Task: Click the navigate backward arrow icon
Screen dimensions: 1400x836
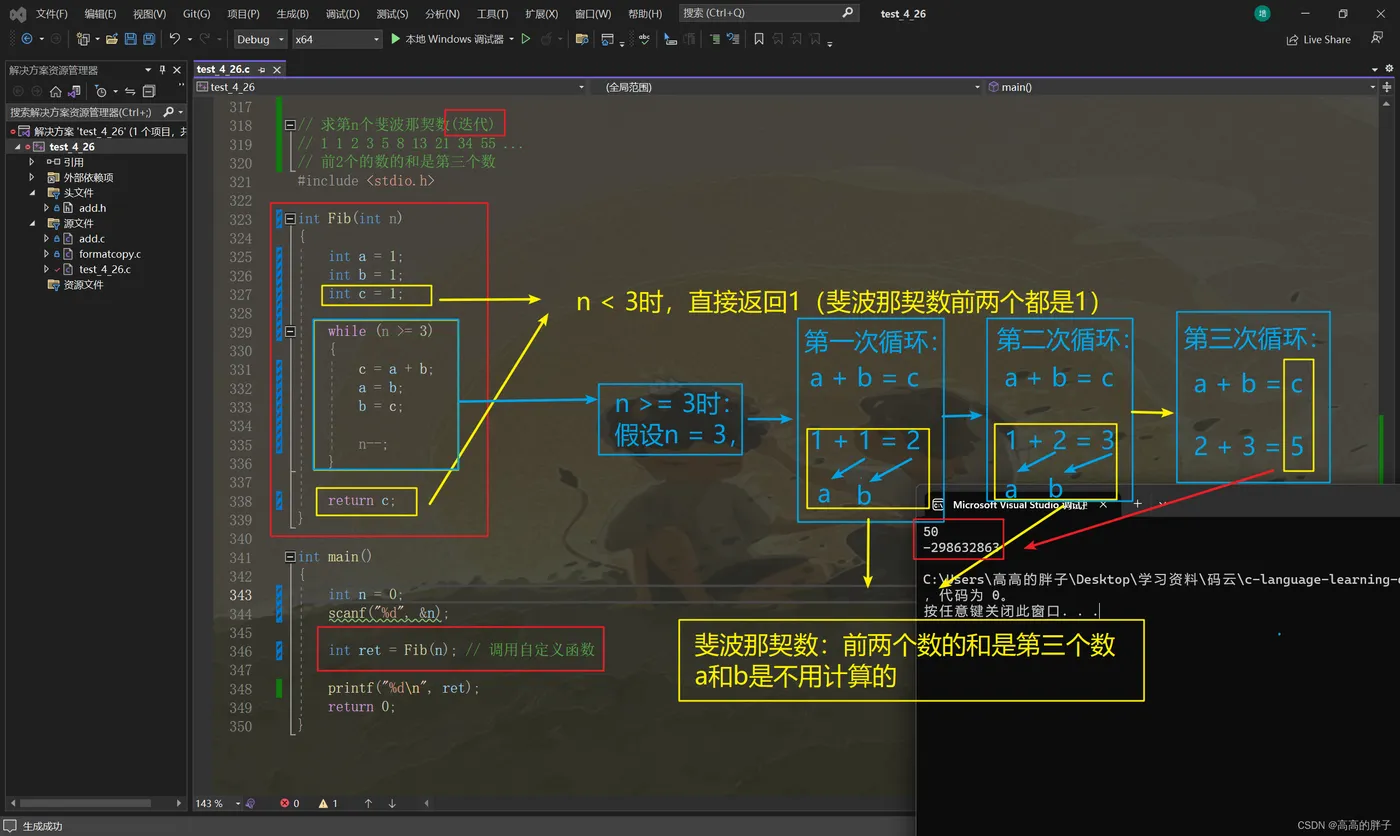Action: click(27, 39)
